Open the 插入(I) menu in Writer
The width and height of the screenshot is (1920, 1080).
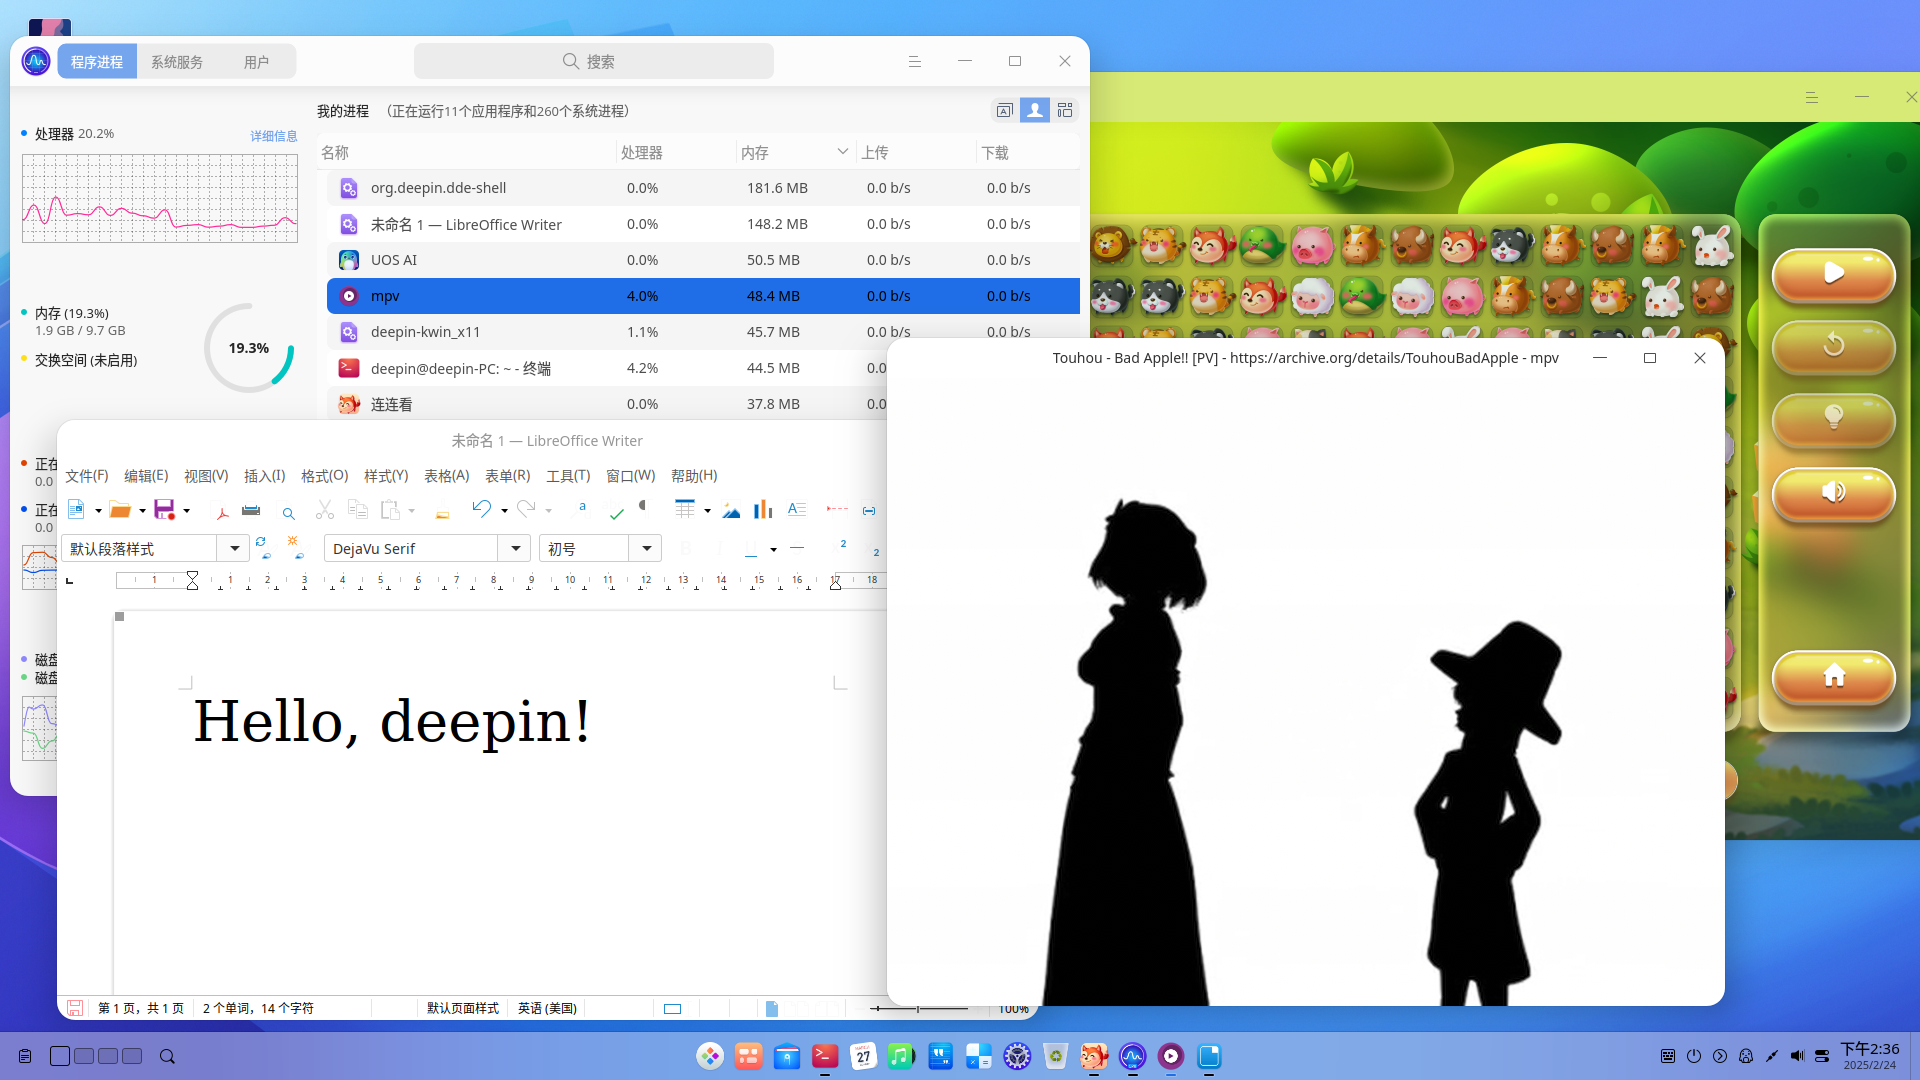265,476
